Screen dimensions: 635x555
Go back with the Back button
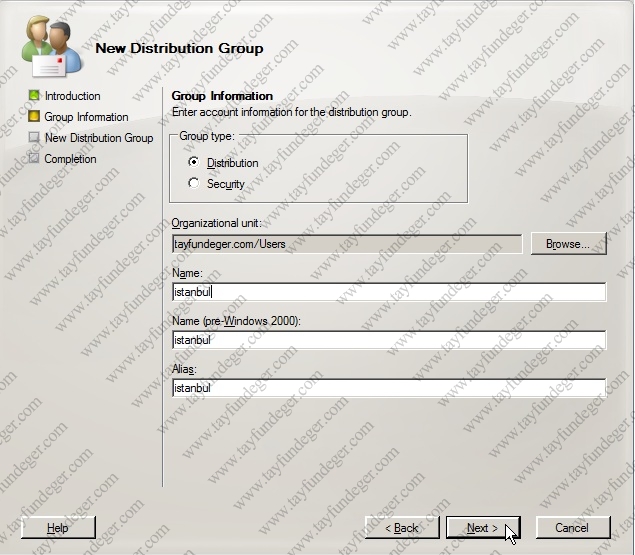pos(402,527)
